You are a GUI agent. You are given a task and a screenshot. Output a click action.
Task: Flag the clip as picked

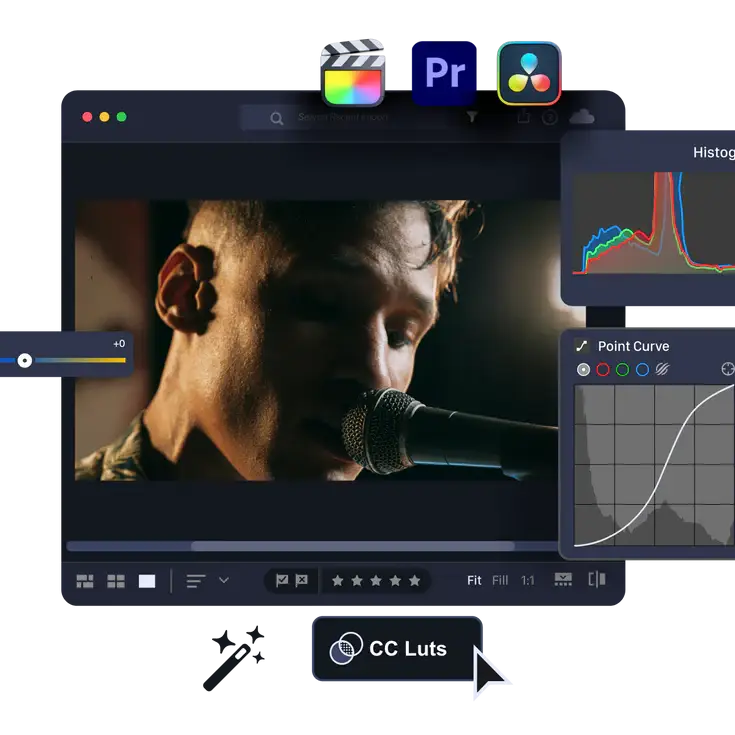point(282,580)
